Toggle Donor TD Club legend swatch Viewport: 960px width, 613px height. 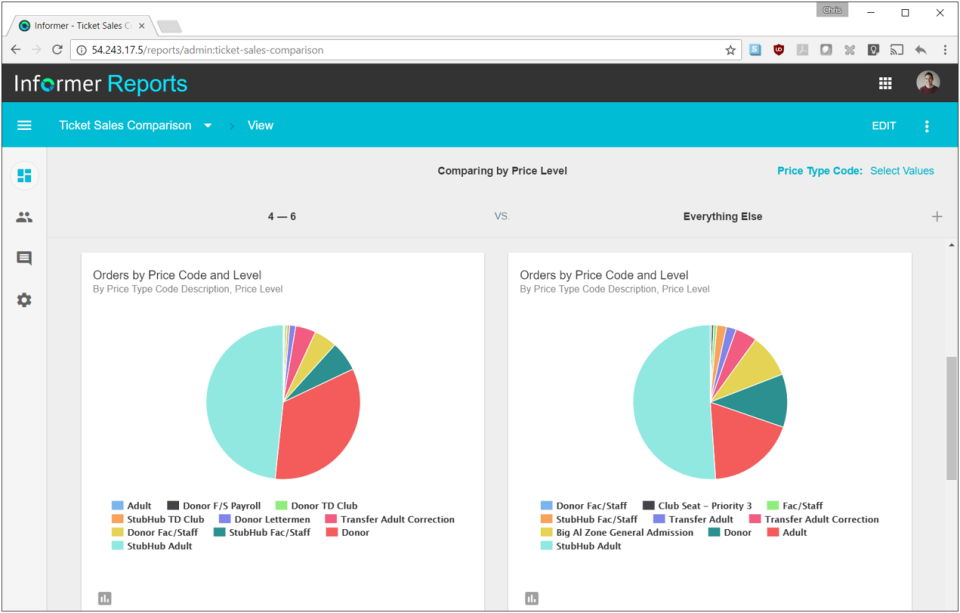tap(282, 505)
